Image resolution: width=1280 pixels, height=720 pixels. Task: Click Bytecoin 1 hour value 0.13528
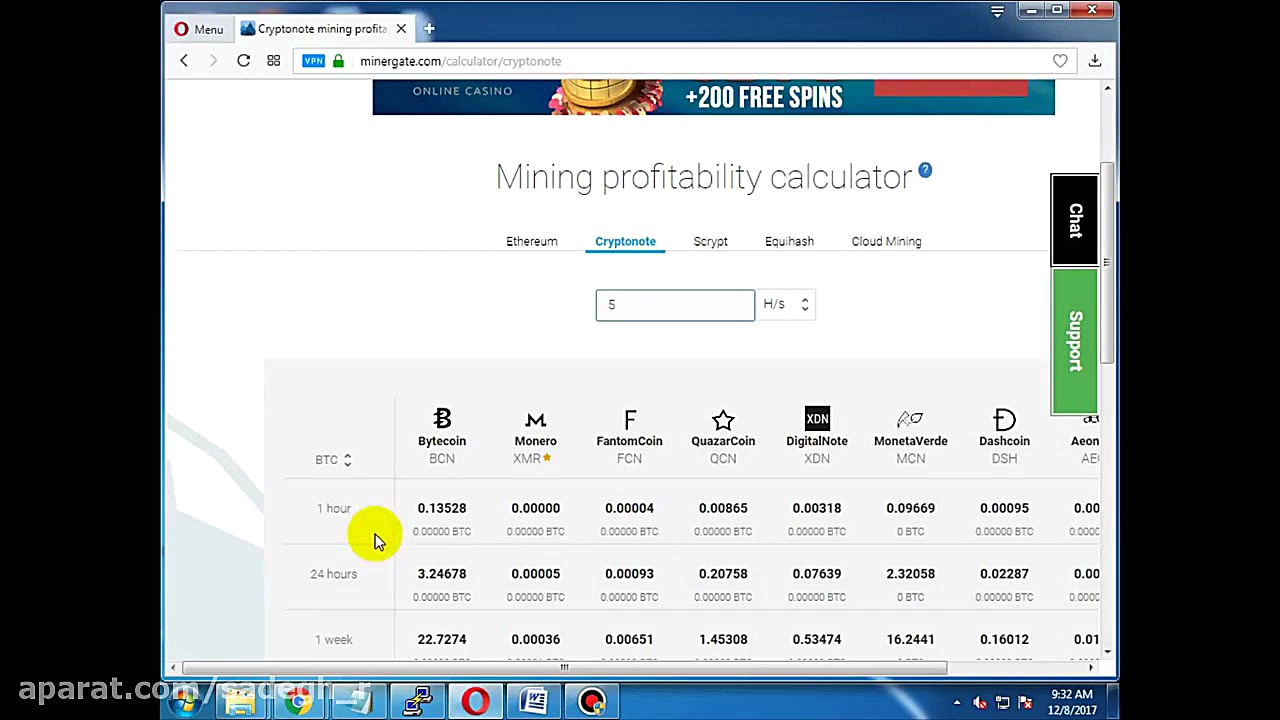pyautogui.click(x=442, y=508)
